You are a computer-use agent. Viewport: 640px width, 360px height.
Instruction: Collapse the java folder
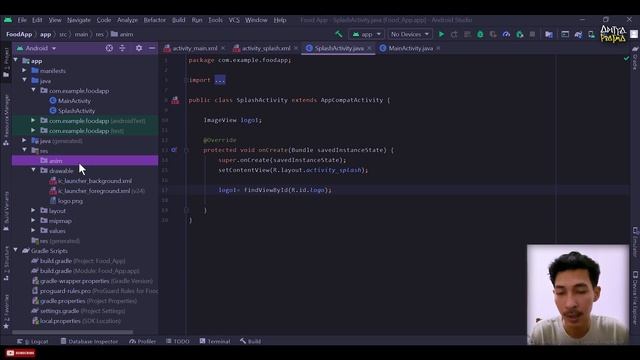click(x=24, y=80)
